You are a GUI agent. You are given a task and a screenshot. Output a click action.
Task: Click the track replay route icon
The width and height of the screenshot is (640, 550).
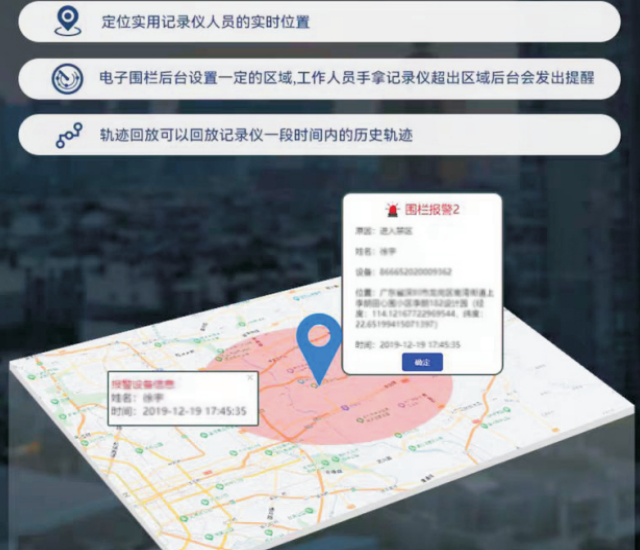(x=69, y=136)
